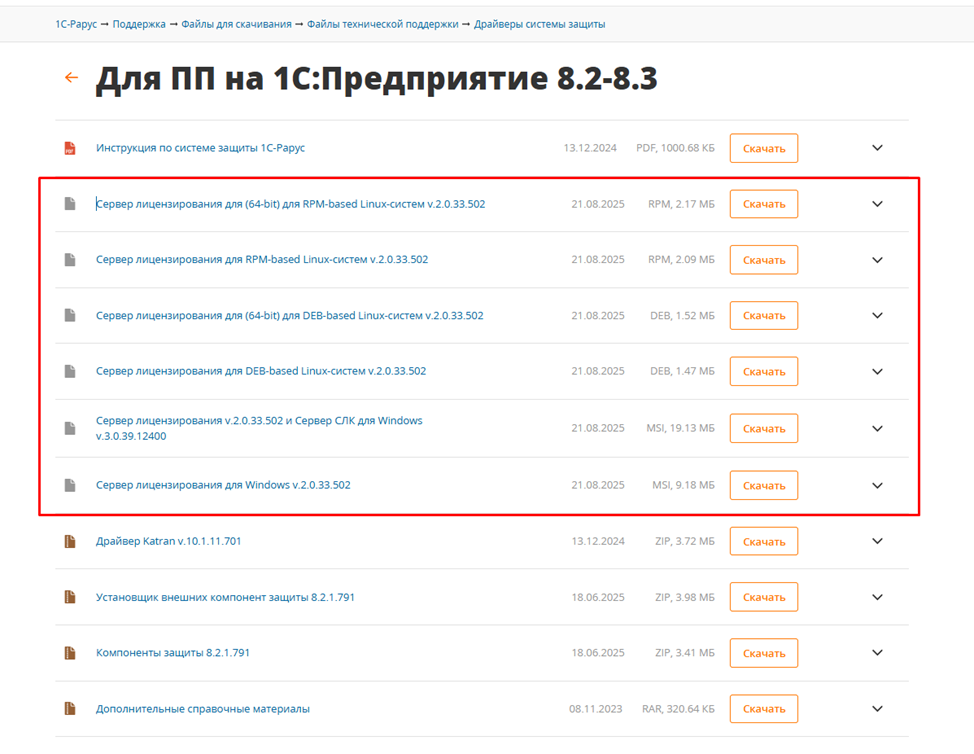Open Поддержка breadcrumb link
974x754 pixels.
[139, 24]
